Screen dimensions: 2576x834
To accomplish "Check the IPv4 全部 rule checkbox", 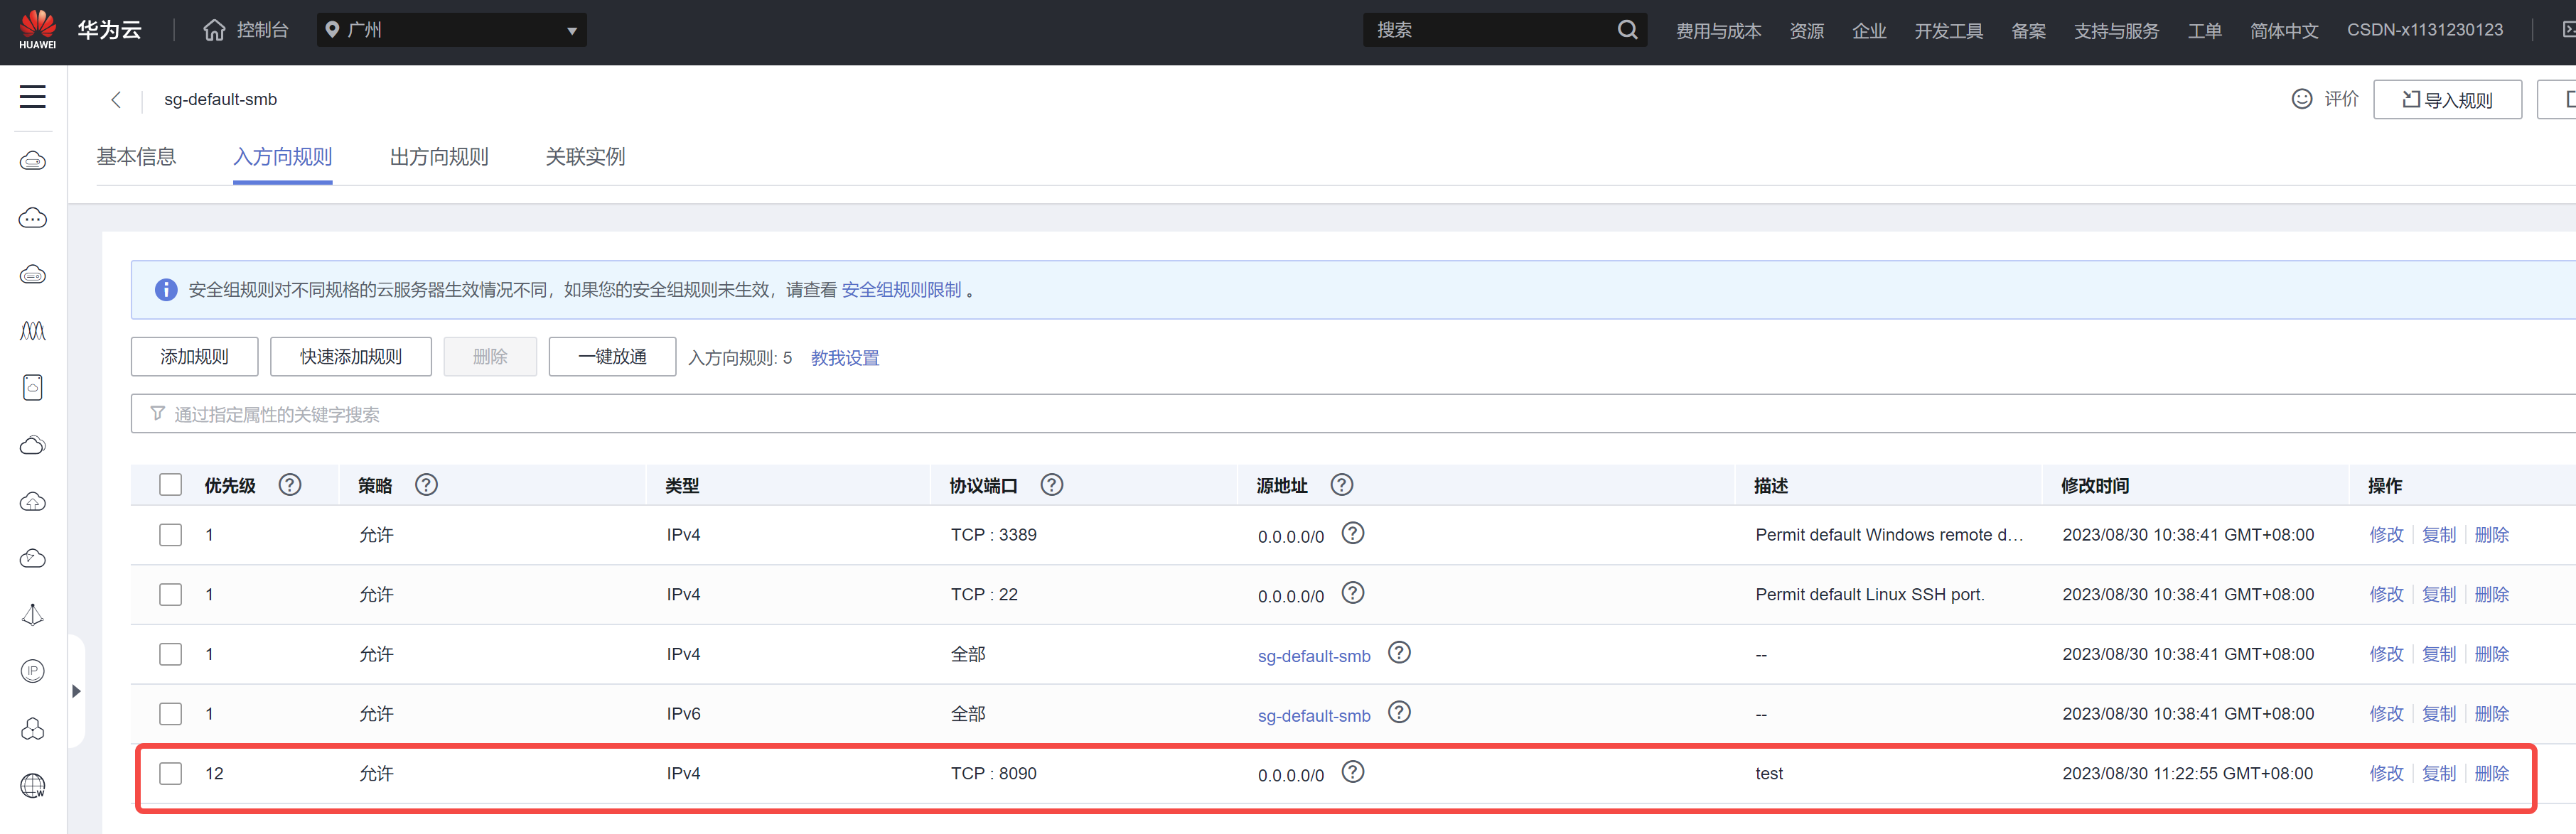I will coord(171,654).
